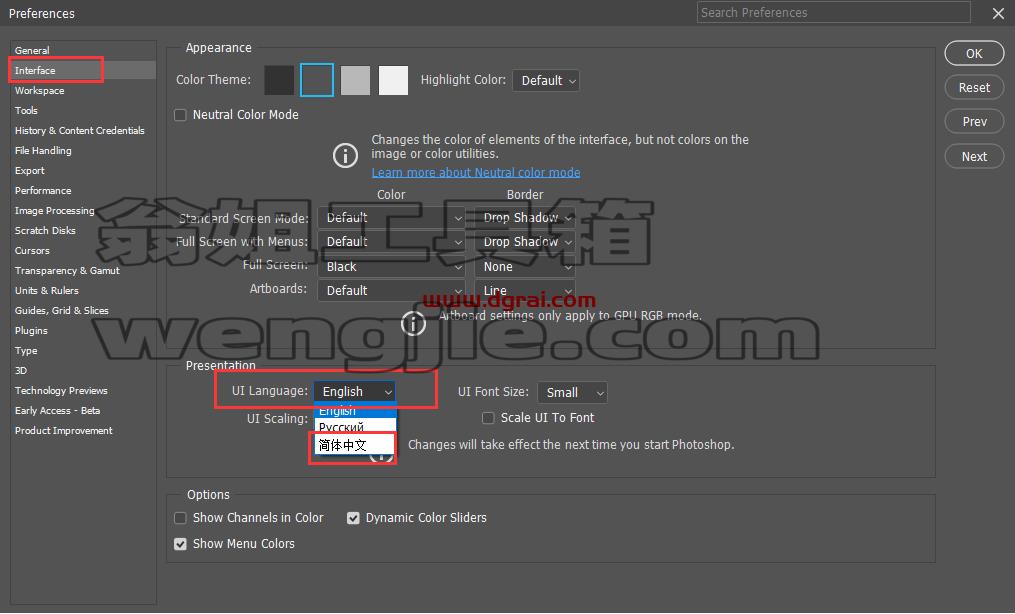Open the Performance preferences section

tap(43, 190)
